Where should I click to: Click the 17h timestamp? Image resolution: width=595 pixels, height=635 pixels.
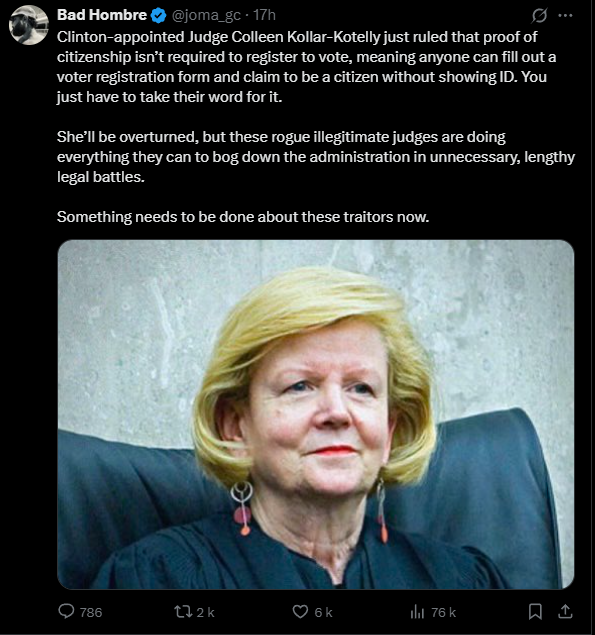(x=264, y=15)
